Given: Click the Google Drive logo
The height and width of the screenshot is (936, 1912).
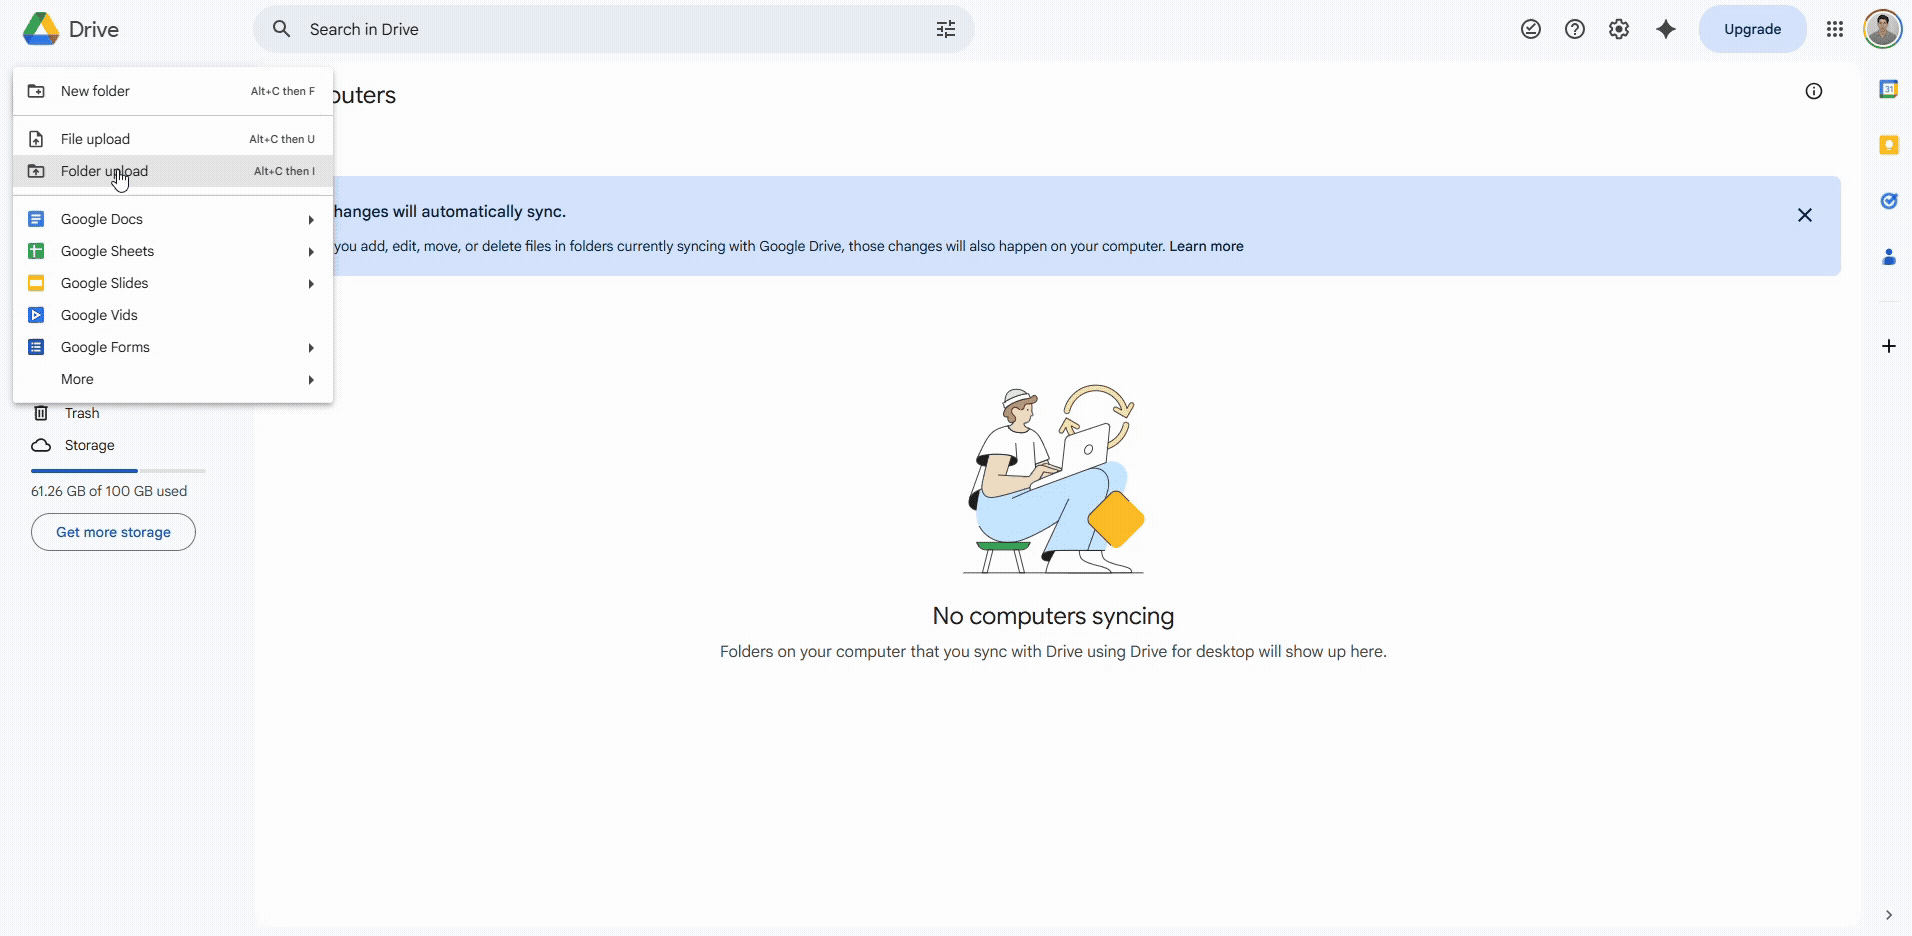Looking at the screenshot, I should [x=41, y=29].
